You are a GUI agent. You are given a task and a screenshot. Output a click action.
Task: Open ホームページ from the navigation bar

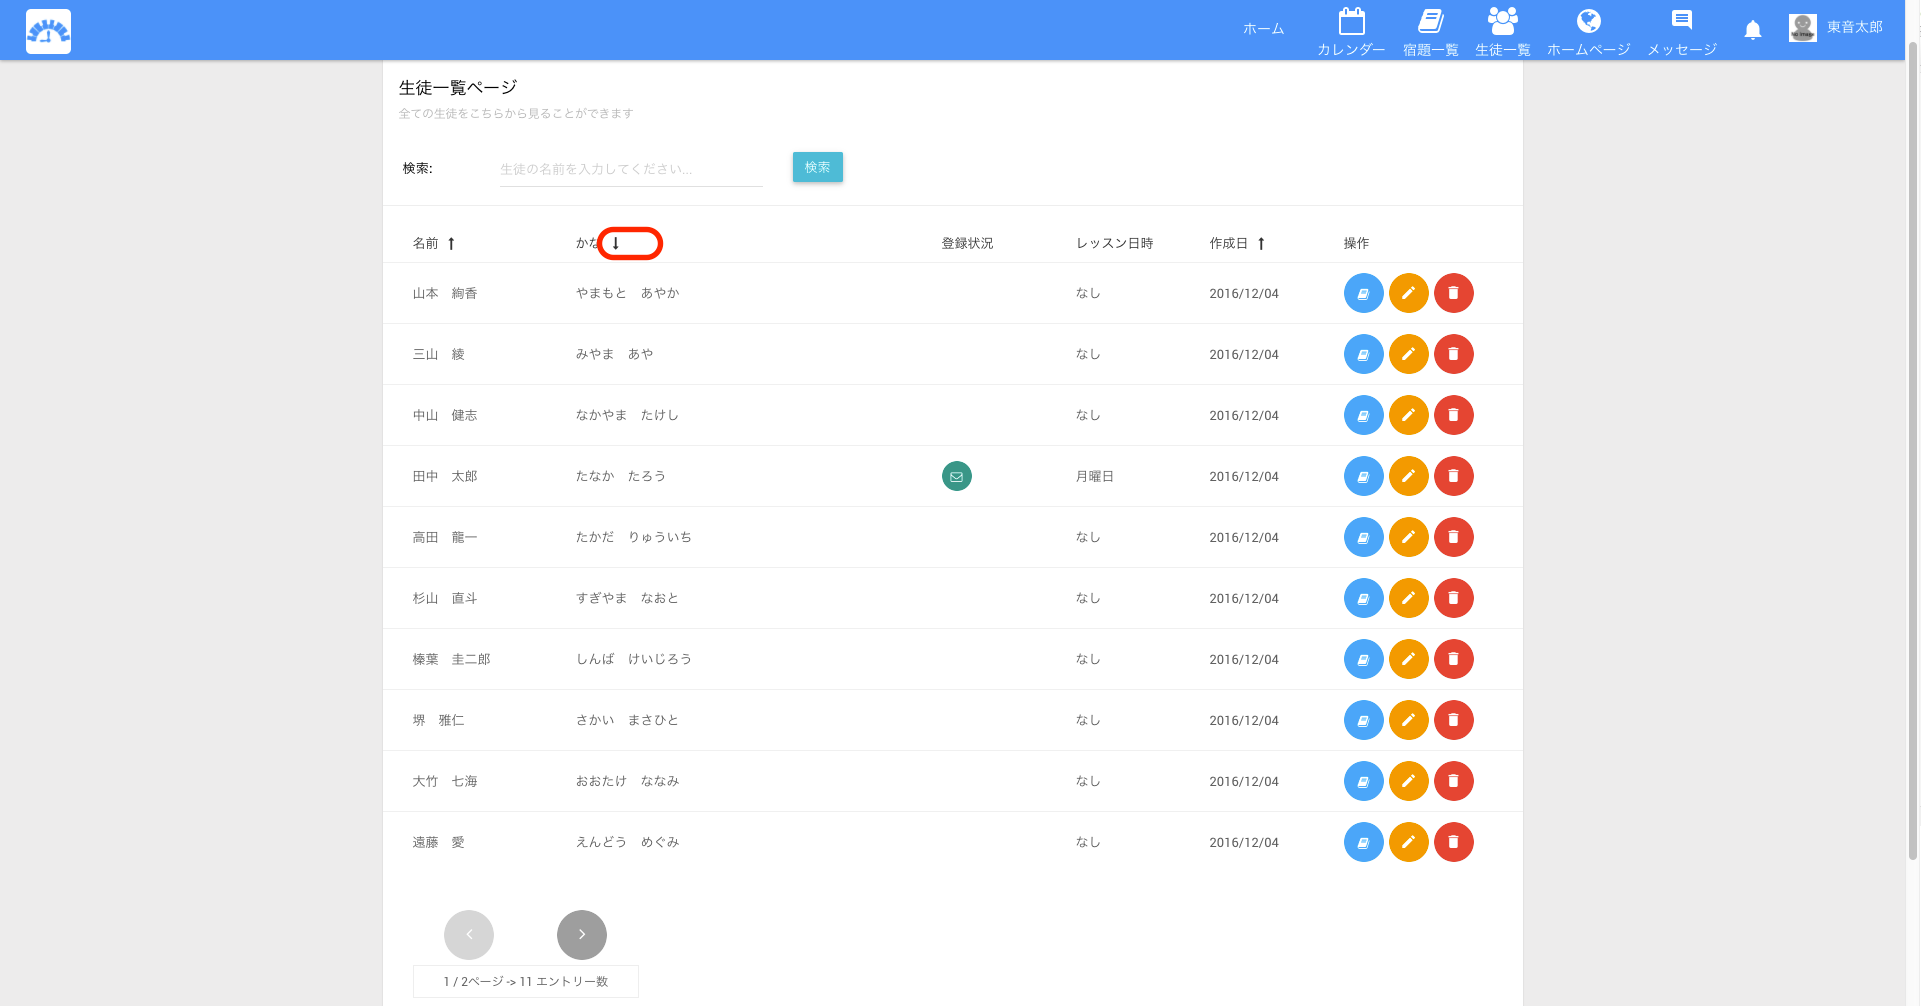(1588, 32)
